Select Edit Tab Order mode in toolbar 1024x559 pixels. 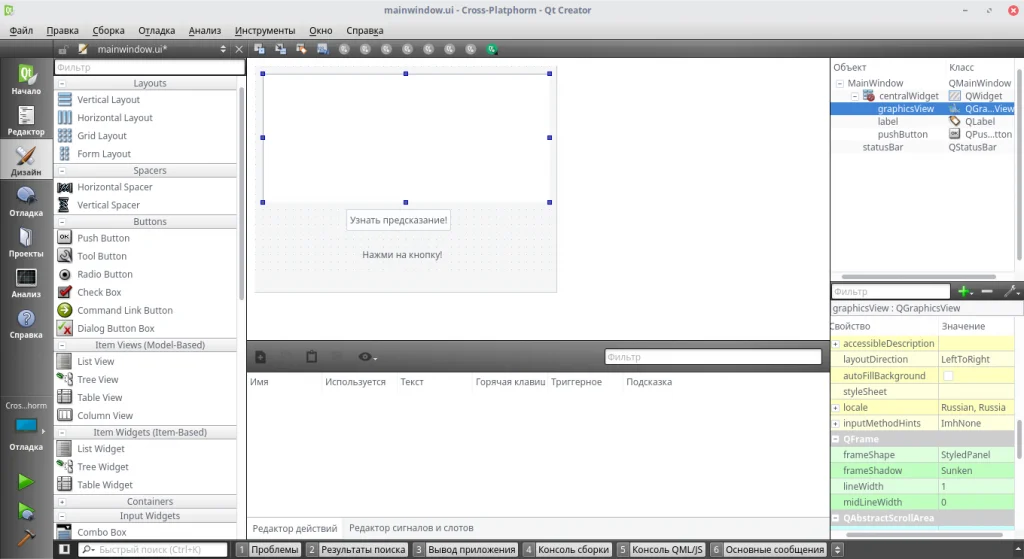(x=323, y=49)
